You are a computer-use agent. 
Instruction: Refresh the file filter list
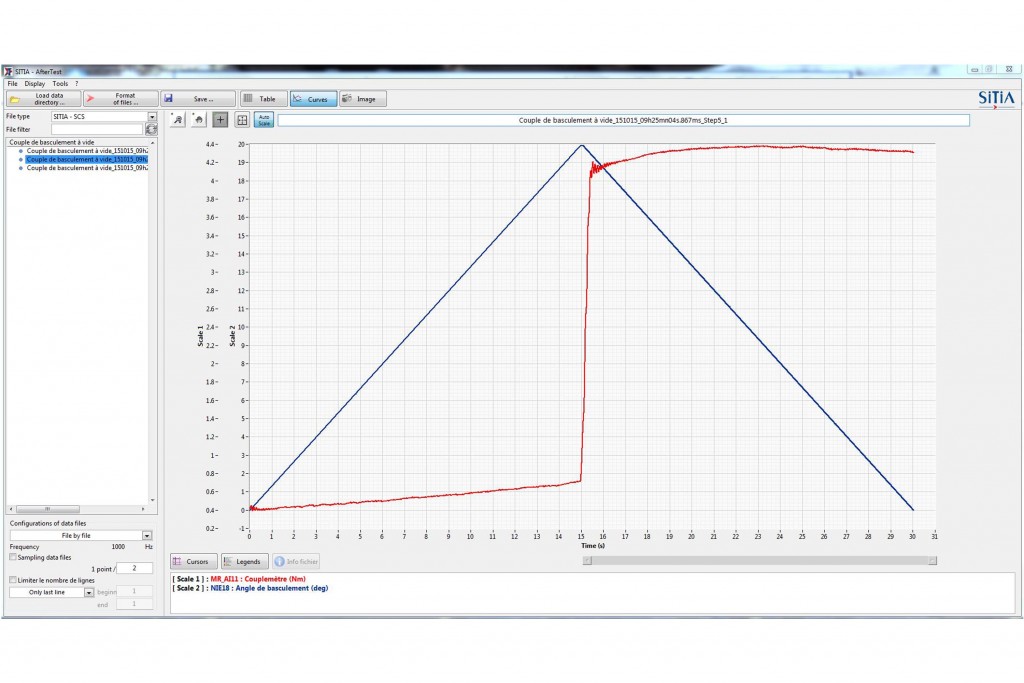[151, 129]
